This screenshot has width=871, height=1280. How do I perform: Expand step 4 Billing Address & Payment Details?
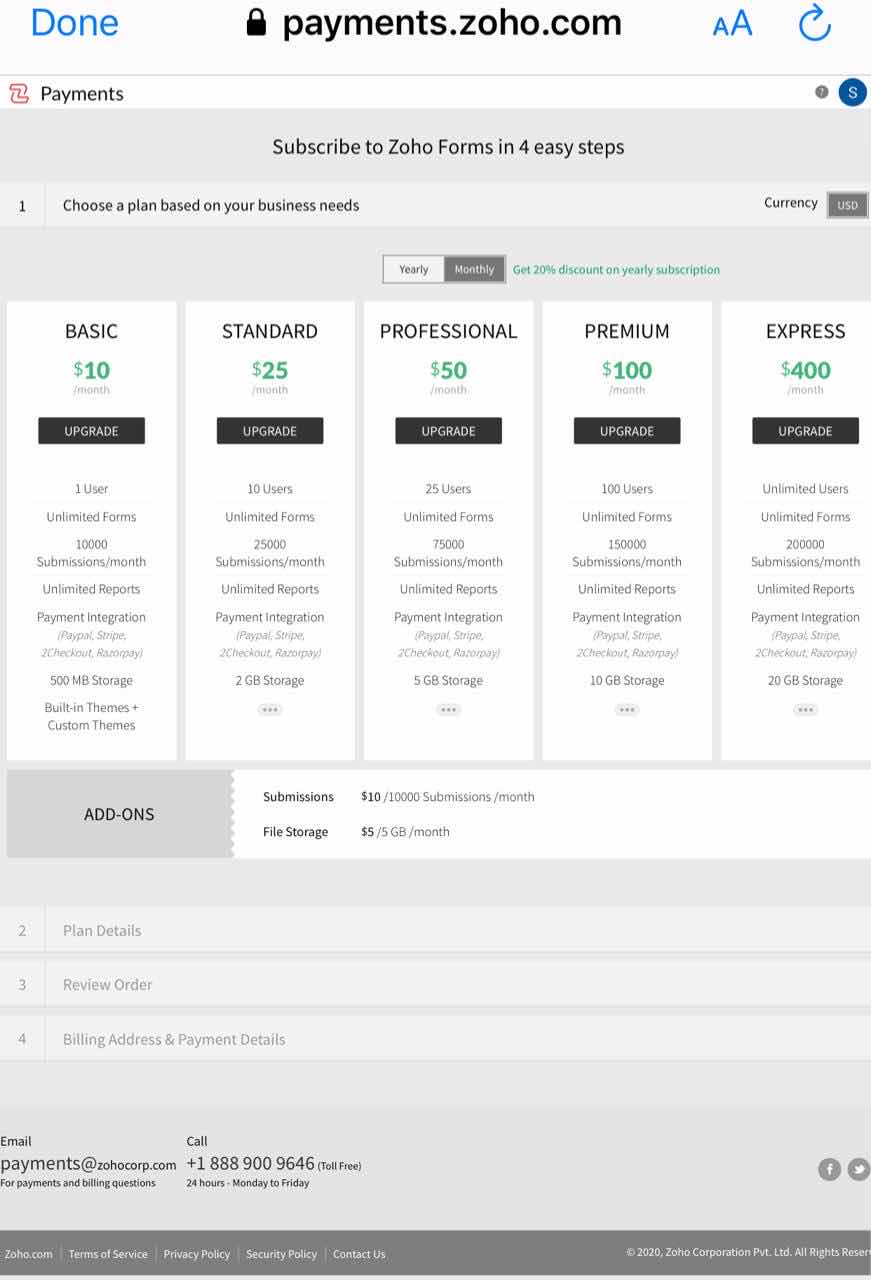435,1039
